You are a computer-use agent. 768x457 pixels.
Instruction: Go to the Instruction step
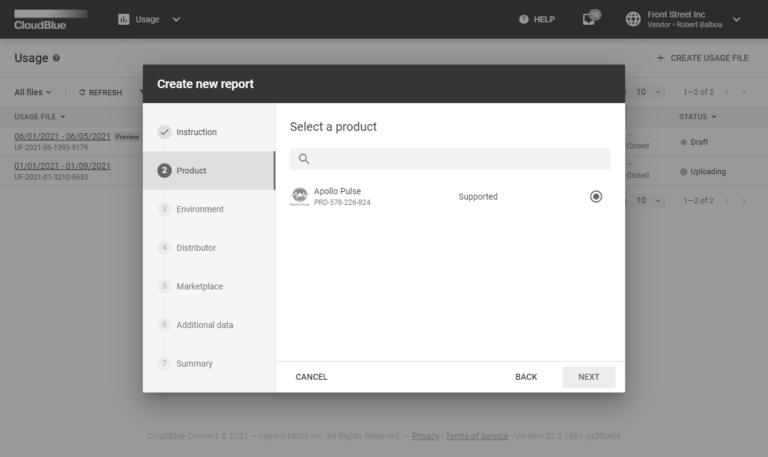[209, 132]
